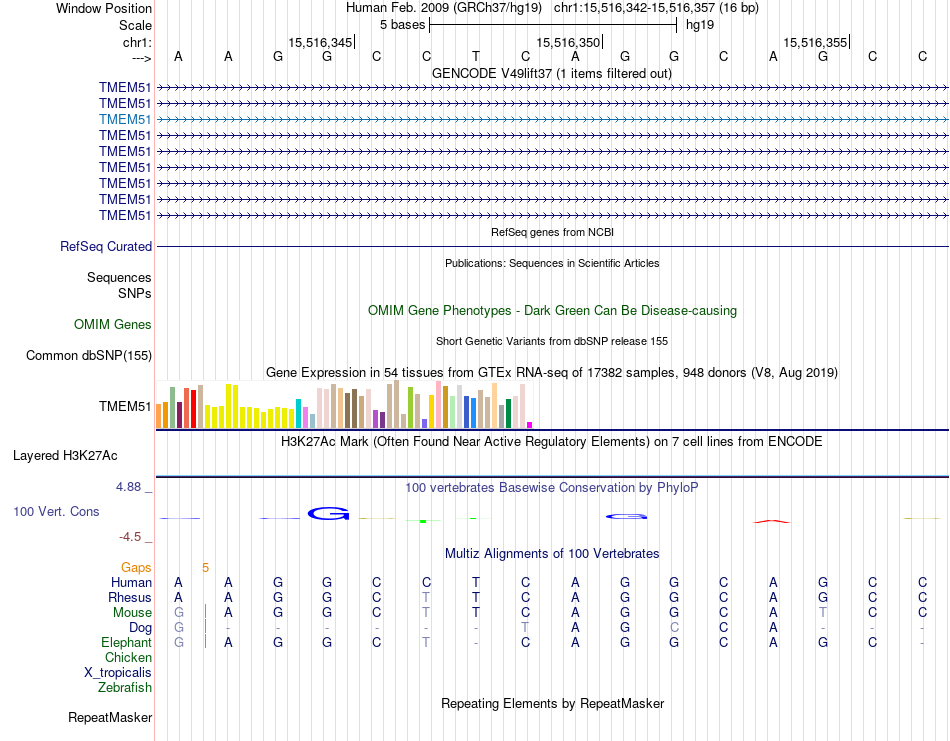Image resolution: width=950 pixels, height=741 pixels.
Task: Click the GTEx Gene Expression track title
Action: (552, 373)
